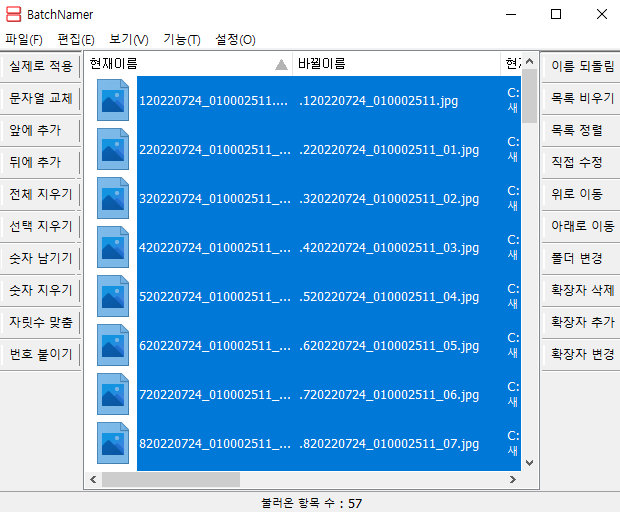Click the horizontal scrollbar right arrow
Viewport: 620px width, 512px height.
click(x=513, y=480)
